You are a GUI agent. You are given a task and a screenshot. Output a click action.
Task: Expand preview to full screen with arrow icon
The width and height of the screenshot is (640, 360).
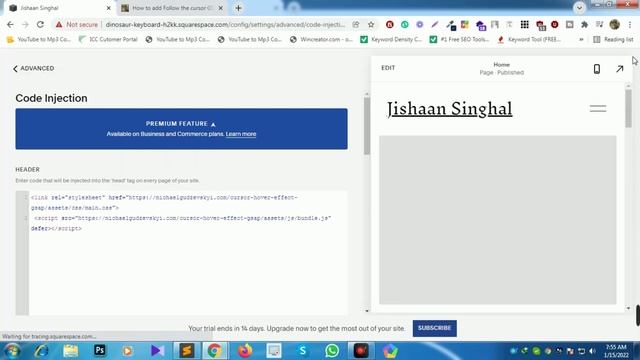[x=620, y=69]
